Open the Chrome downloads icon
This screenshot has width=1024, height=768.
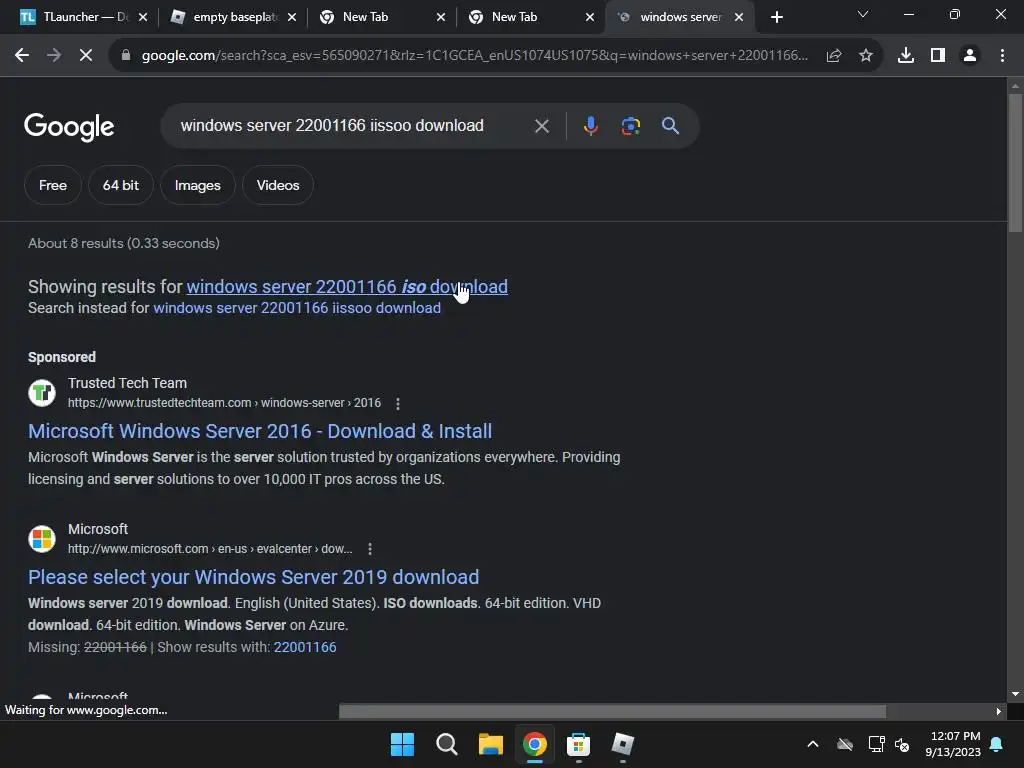pos(905,56)
